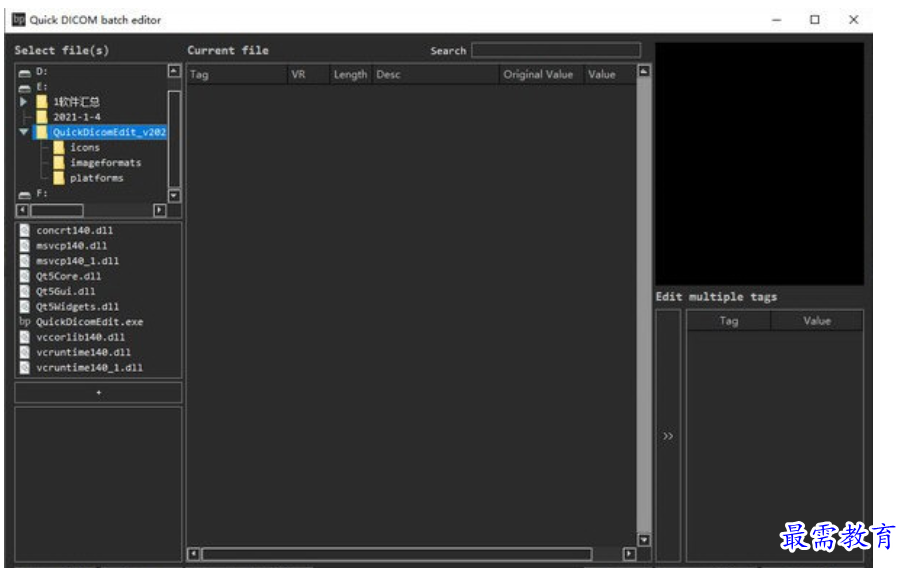This screenshot has width=904, height=568.
Task: Click the 2021-1-4 folder icon
Action: coord(41,117)
